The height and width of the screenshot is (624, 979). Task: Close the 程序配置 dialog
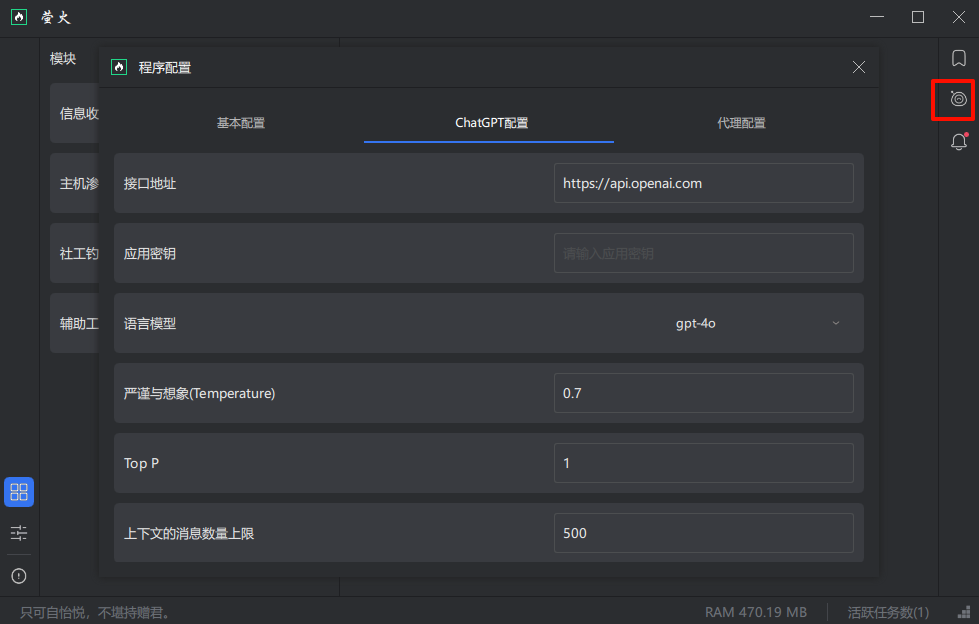pyautogui.click(x=859, y=67)
